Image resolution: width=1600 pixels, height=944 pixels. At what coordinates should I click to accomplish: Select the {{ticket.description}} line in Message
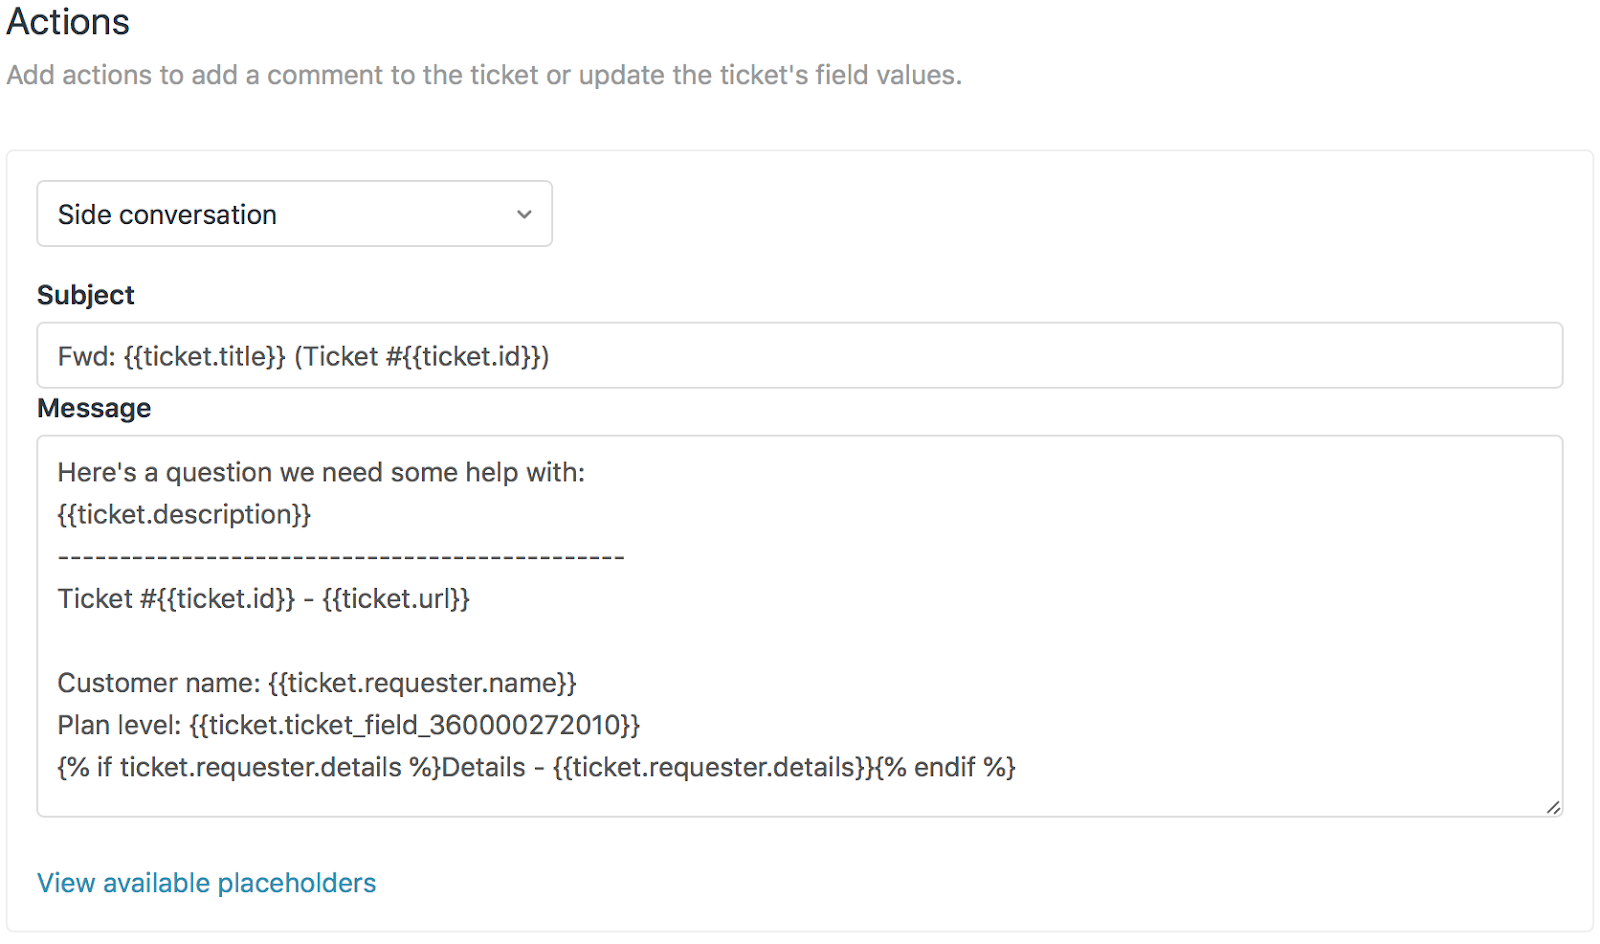tap(184, 514)
